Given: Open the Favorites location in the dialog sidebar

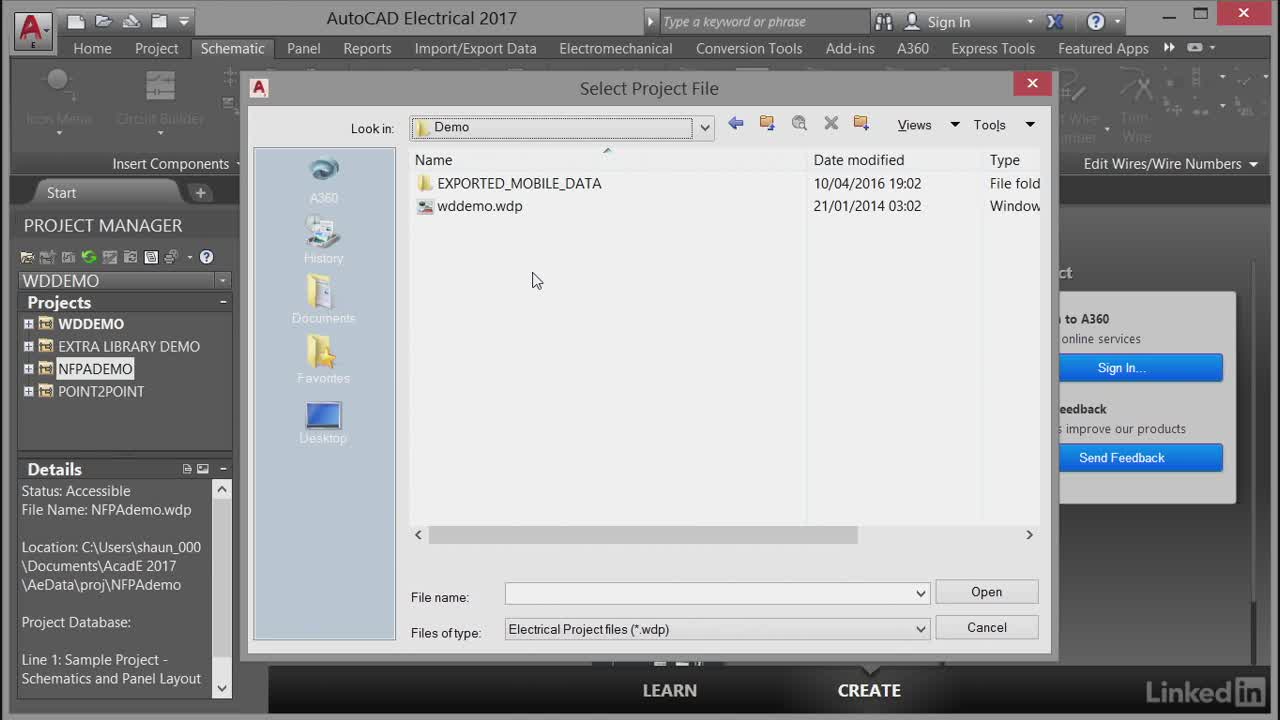Looking at the screenshot, I should pyautogui.click(x=323, y=360).
